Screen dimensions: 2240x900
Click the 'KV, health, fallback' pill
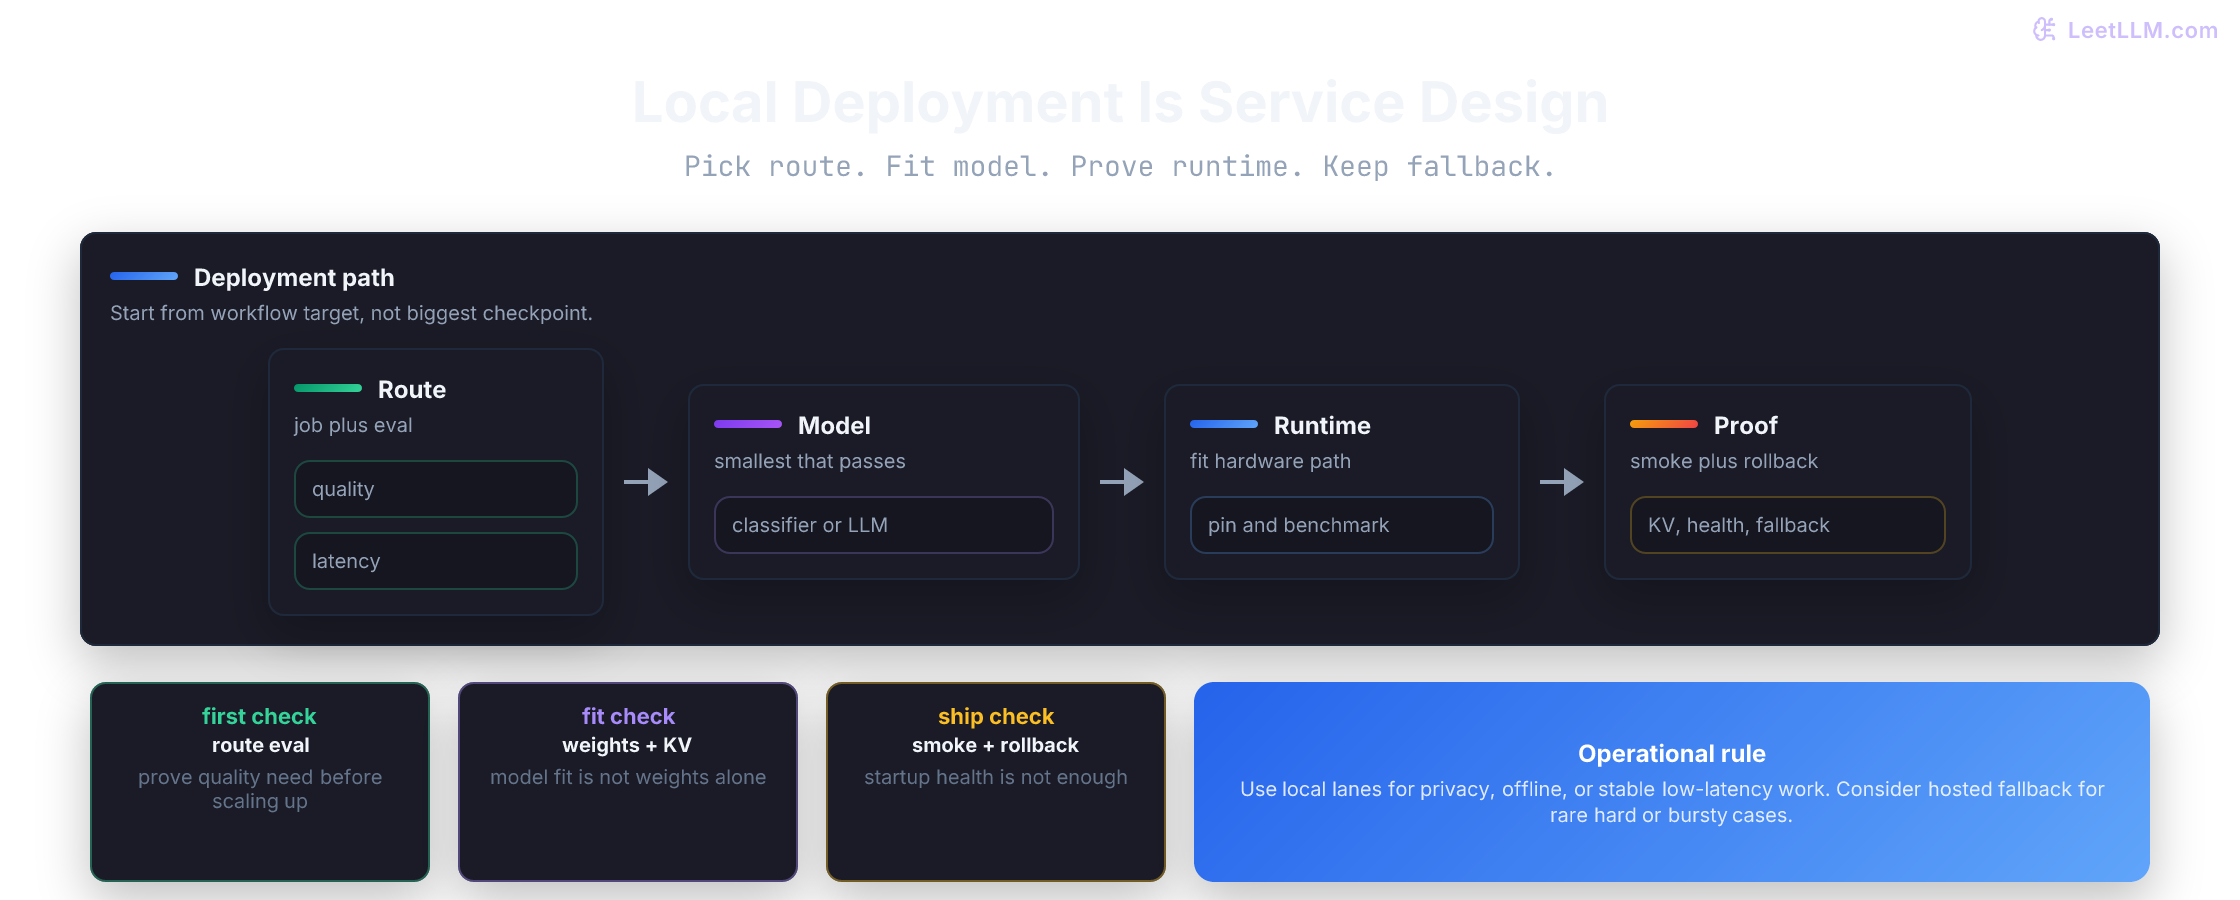point(1788,525)
